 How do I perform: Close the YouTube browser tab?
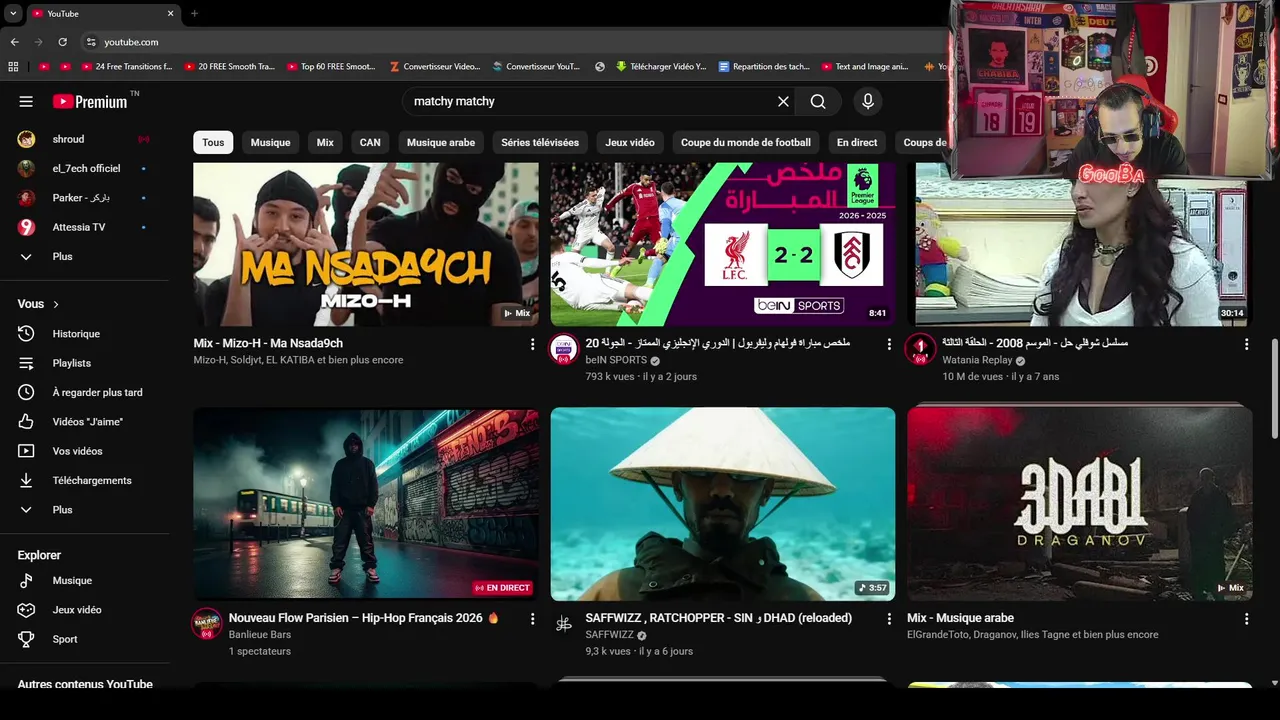point(170,14)
